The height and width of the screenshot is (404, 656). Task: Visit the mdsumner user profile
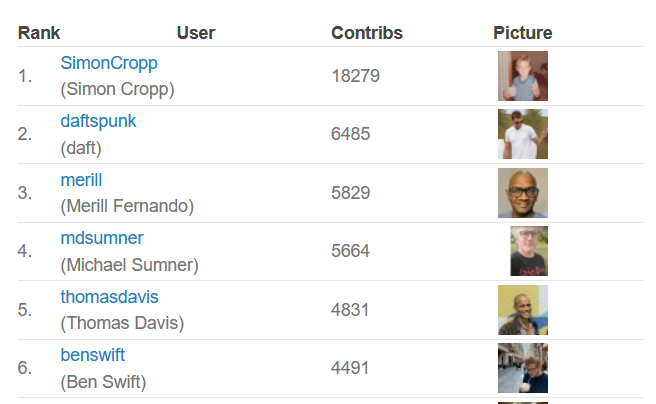[x=101, y=238]
